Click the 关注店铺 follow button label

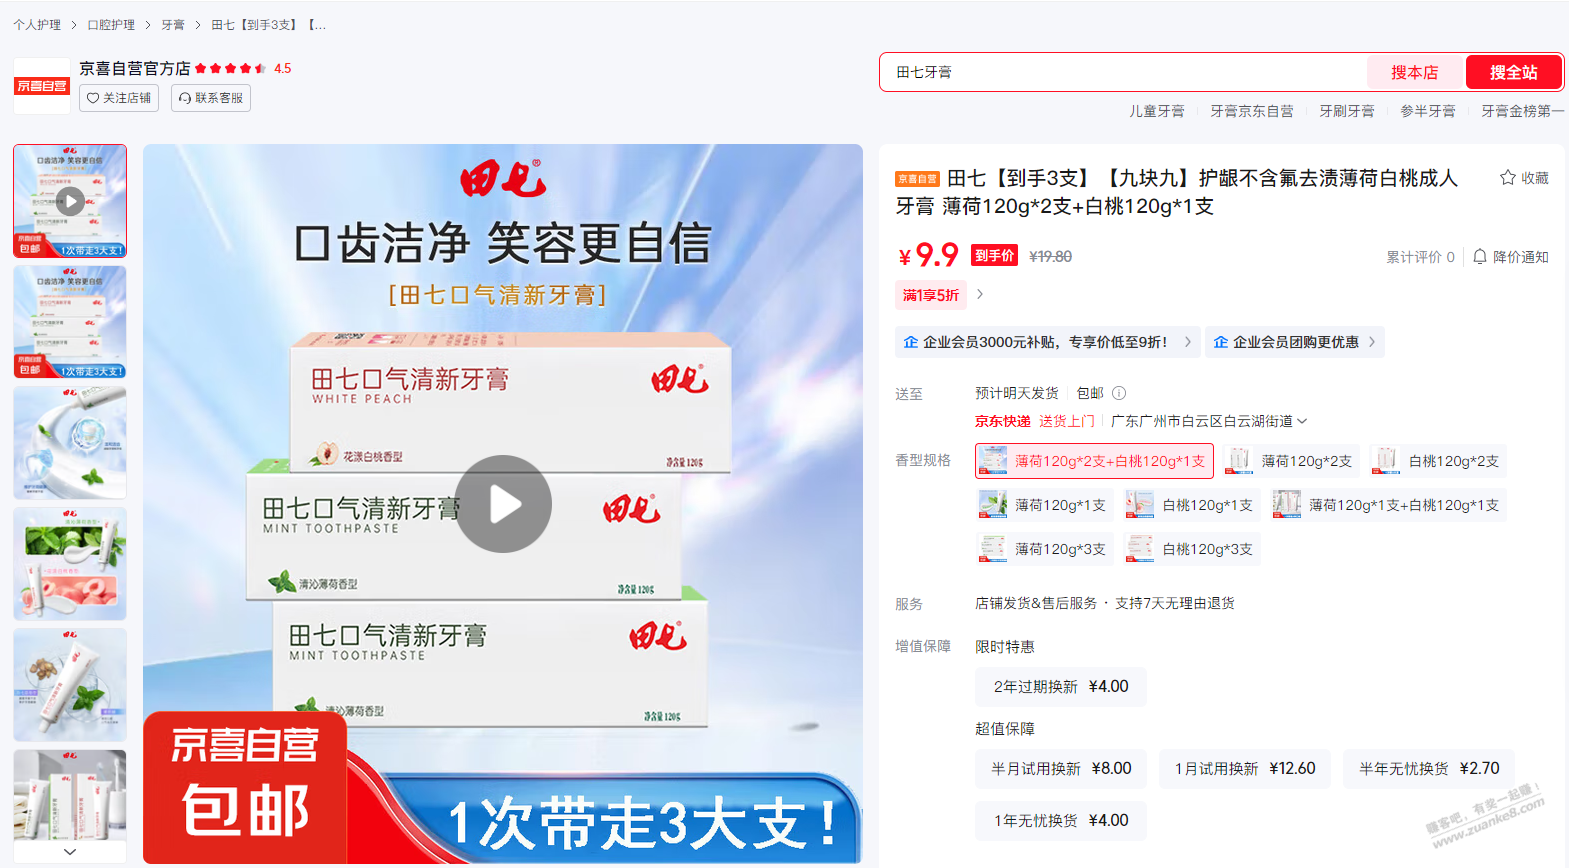coord(127,98)
